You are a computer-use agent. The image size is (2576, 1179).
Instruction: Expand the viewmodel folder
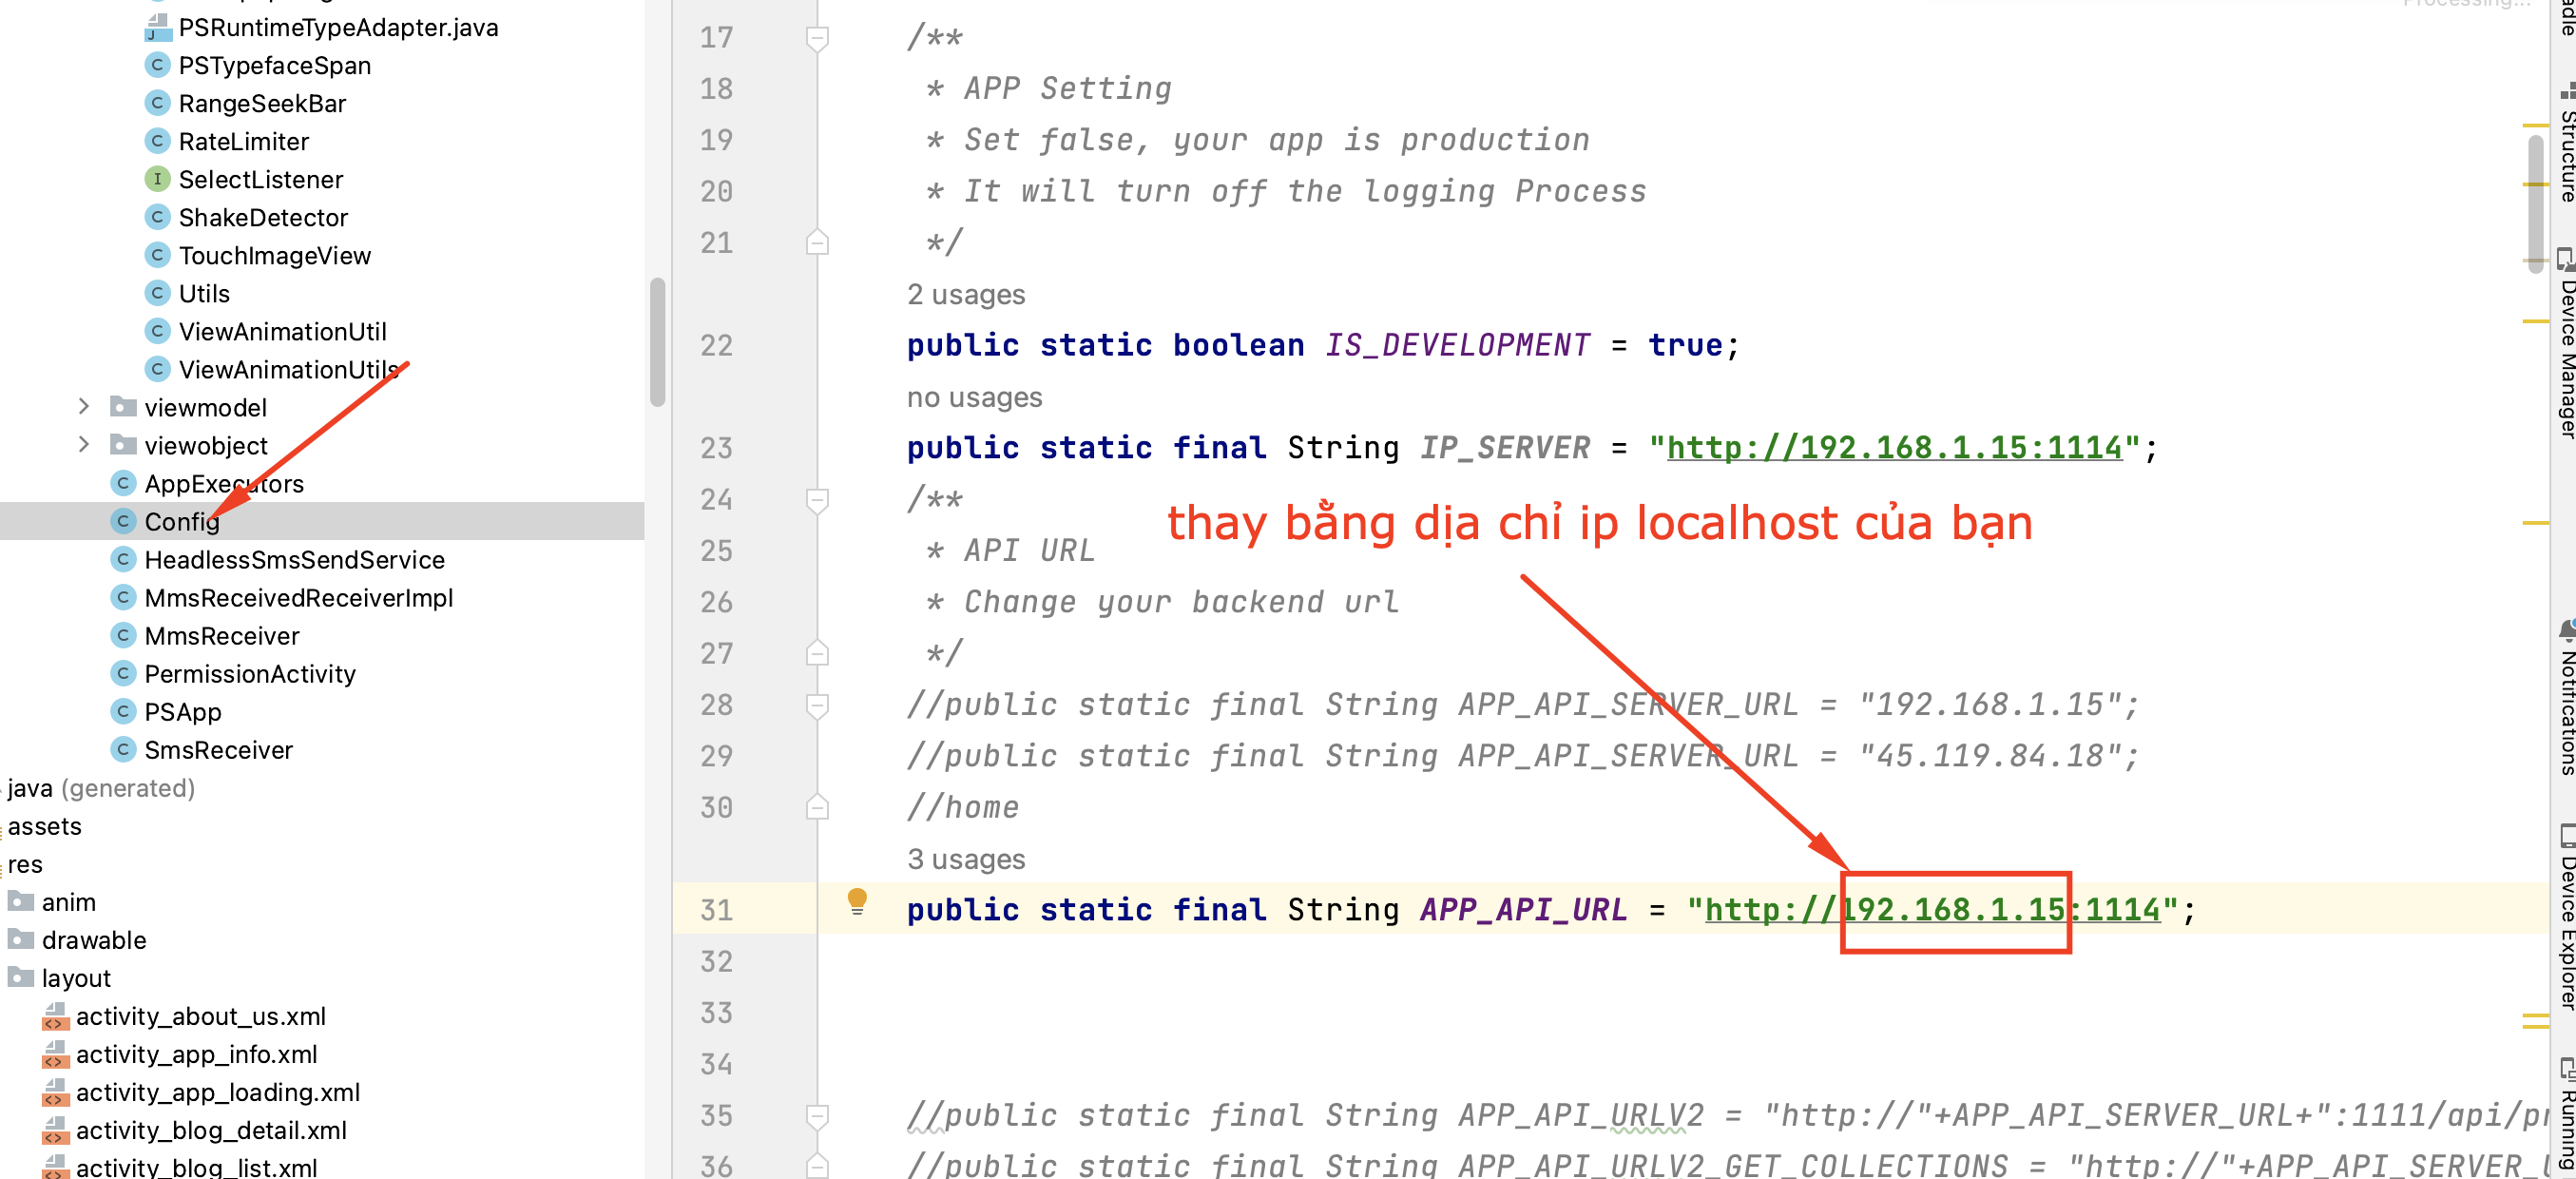[84, 406]
